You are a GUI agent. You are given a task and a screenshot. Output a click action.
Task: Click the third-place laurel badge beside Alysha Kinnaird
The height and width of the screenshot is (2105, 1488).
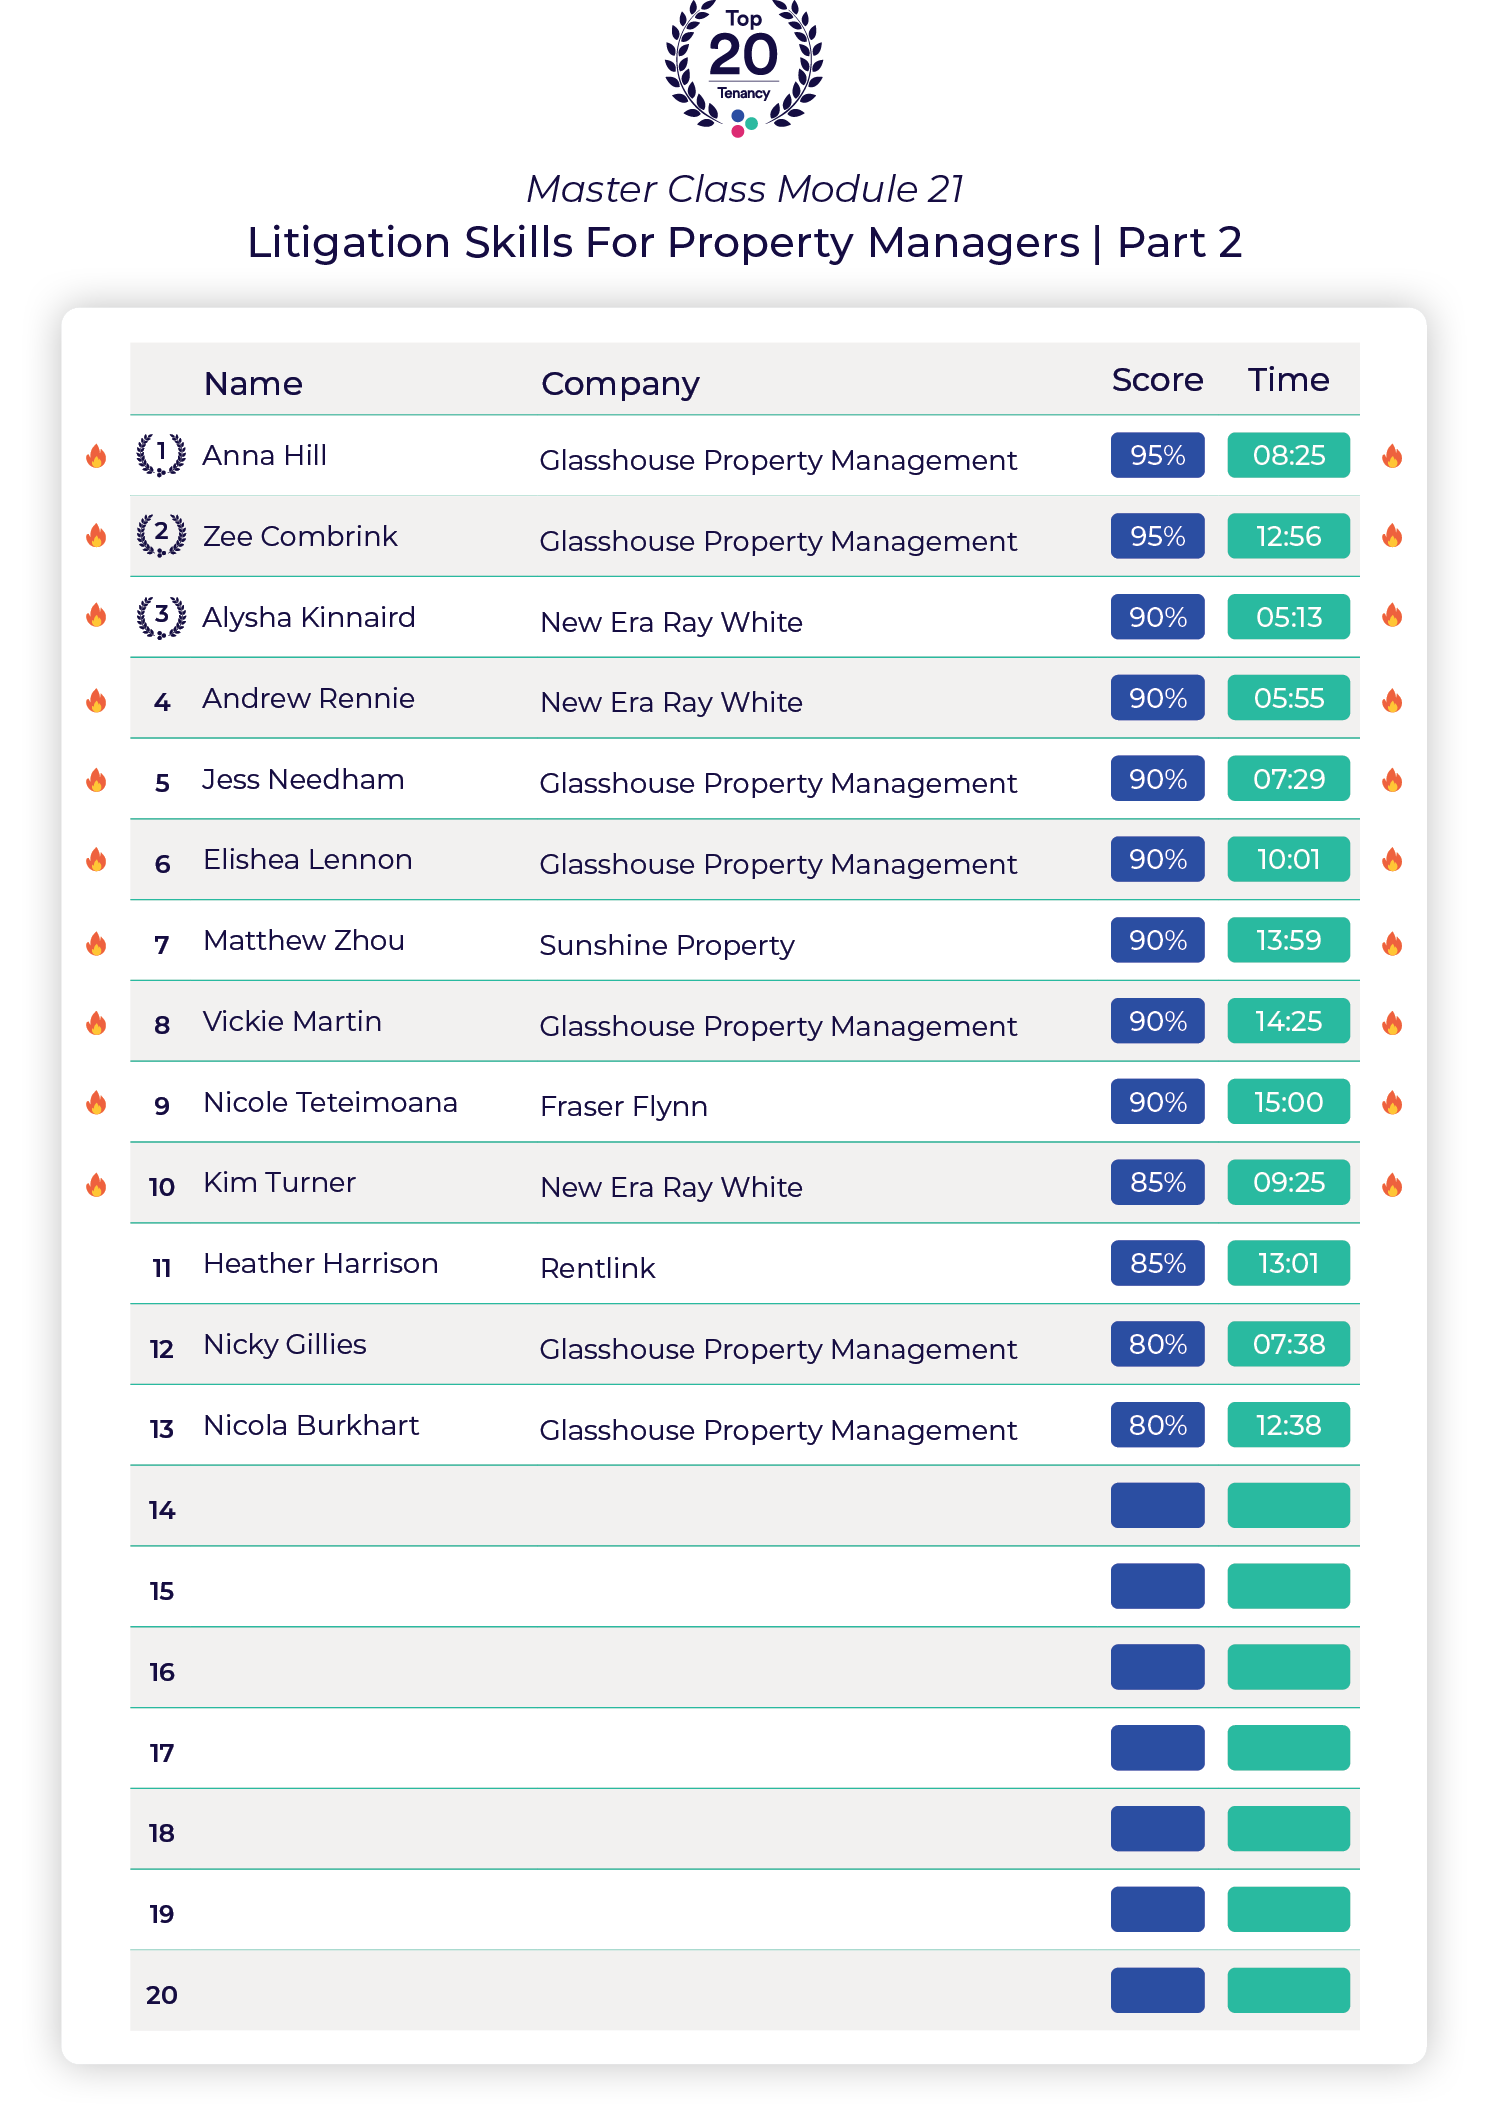coord(161,617)
